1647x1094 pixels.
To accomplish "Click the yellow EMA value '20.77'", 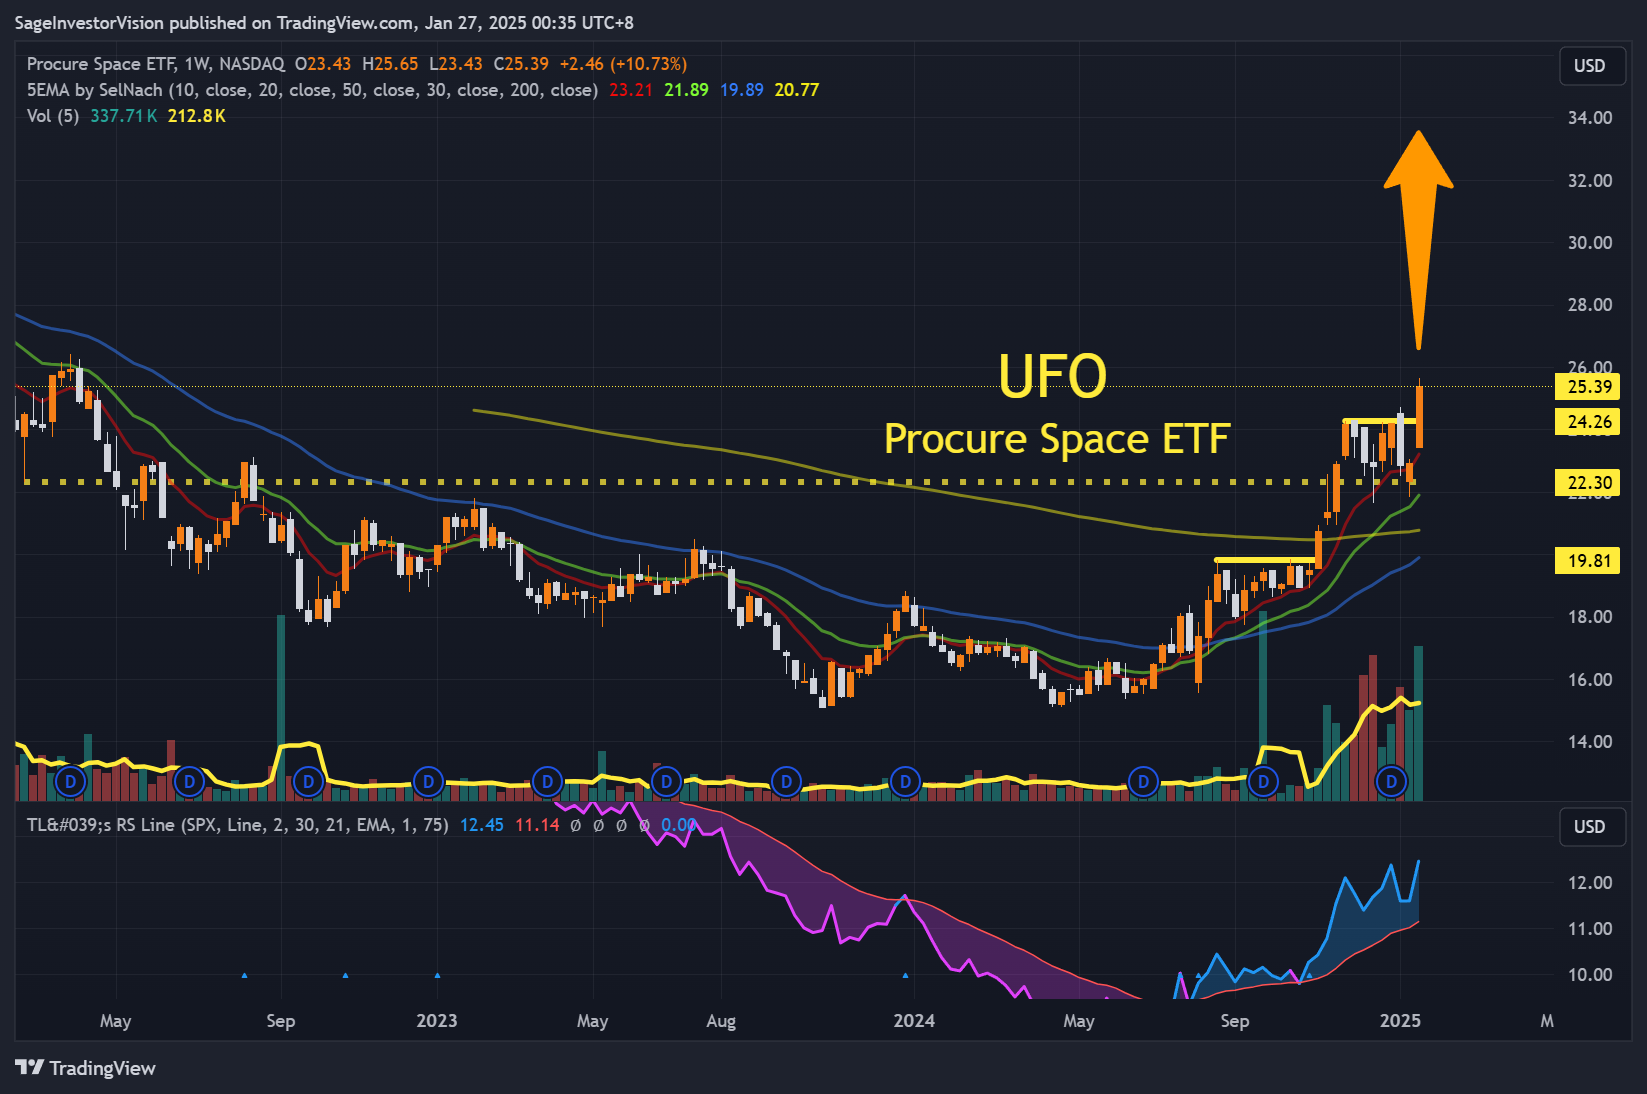I will click(797, 90).
